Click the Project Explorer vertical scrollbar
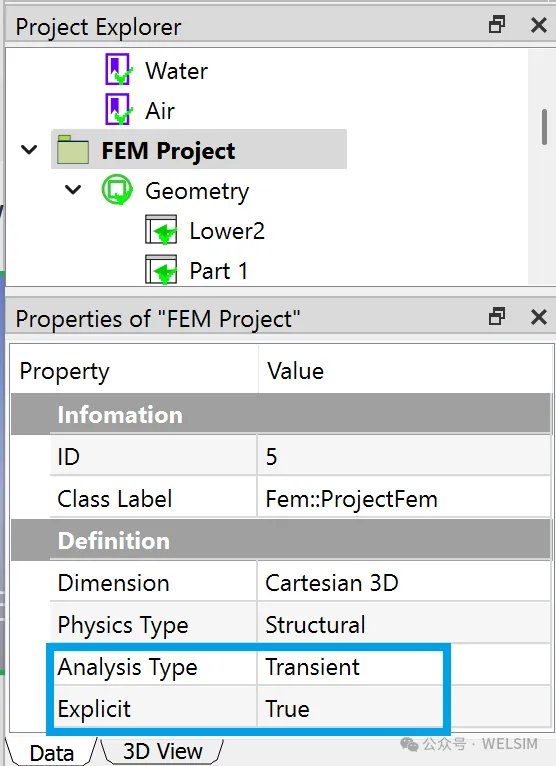 pos(544,127)
